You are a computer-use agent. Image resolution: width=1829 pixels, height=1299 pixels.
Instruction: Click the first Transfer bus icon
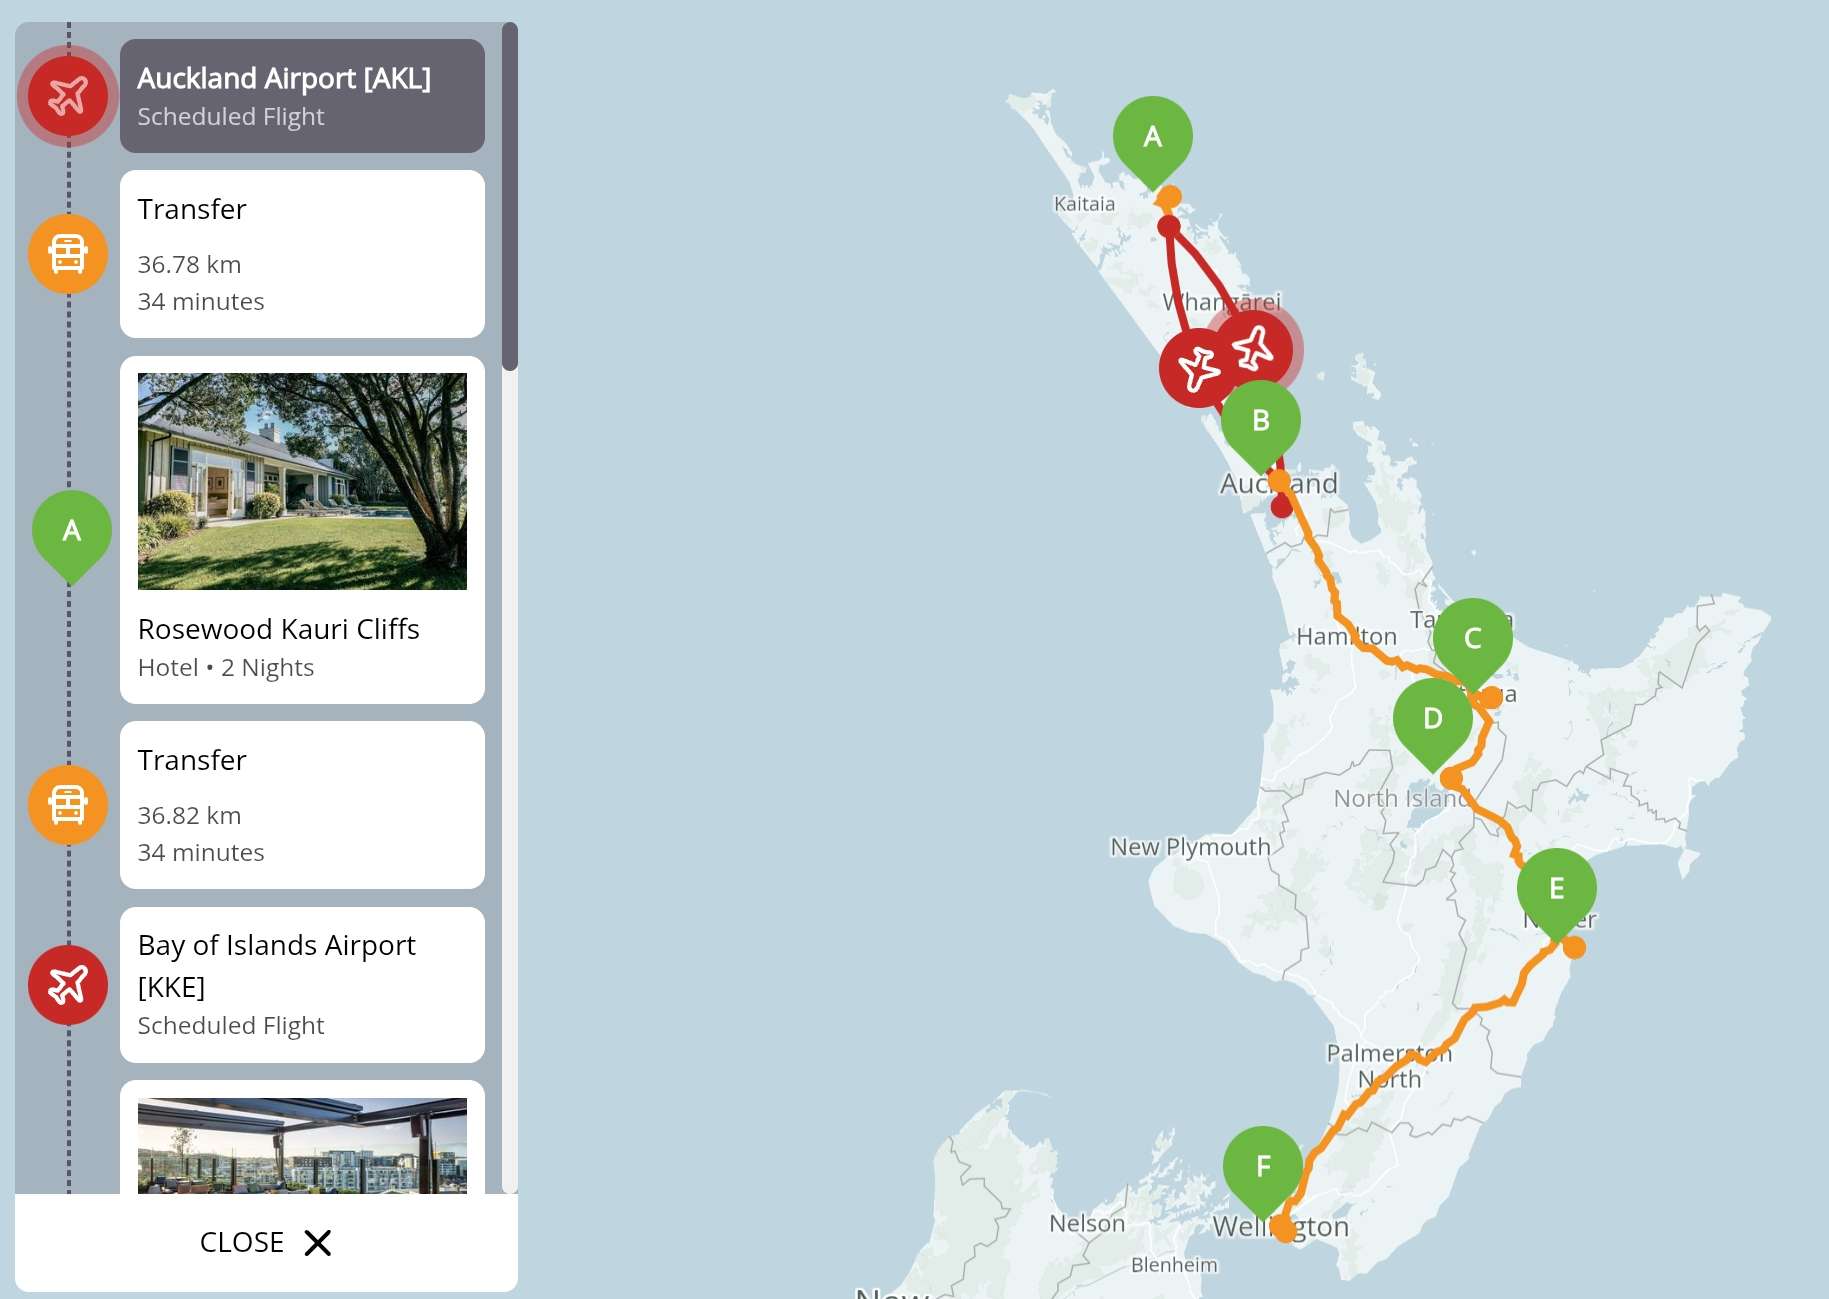(x=68, y=254)
